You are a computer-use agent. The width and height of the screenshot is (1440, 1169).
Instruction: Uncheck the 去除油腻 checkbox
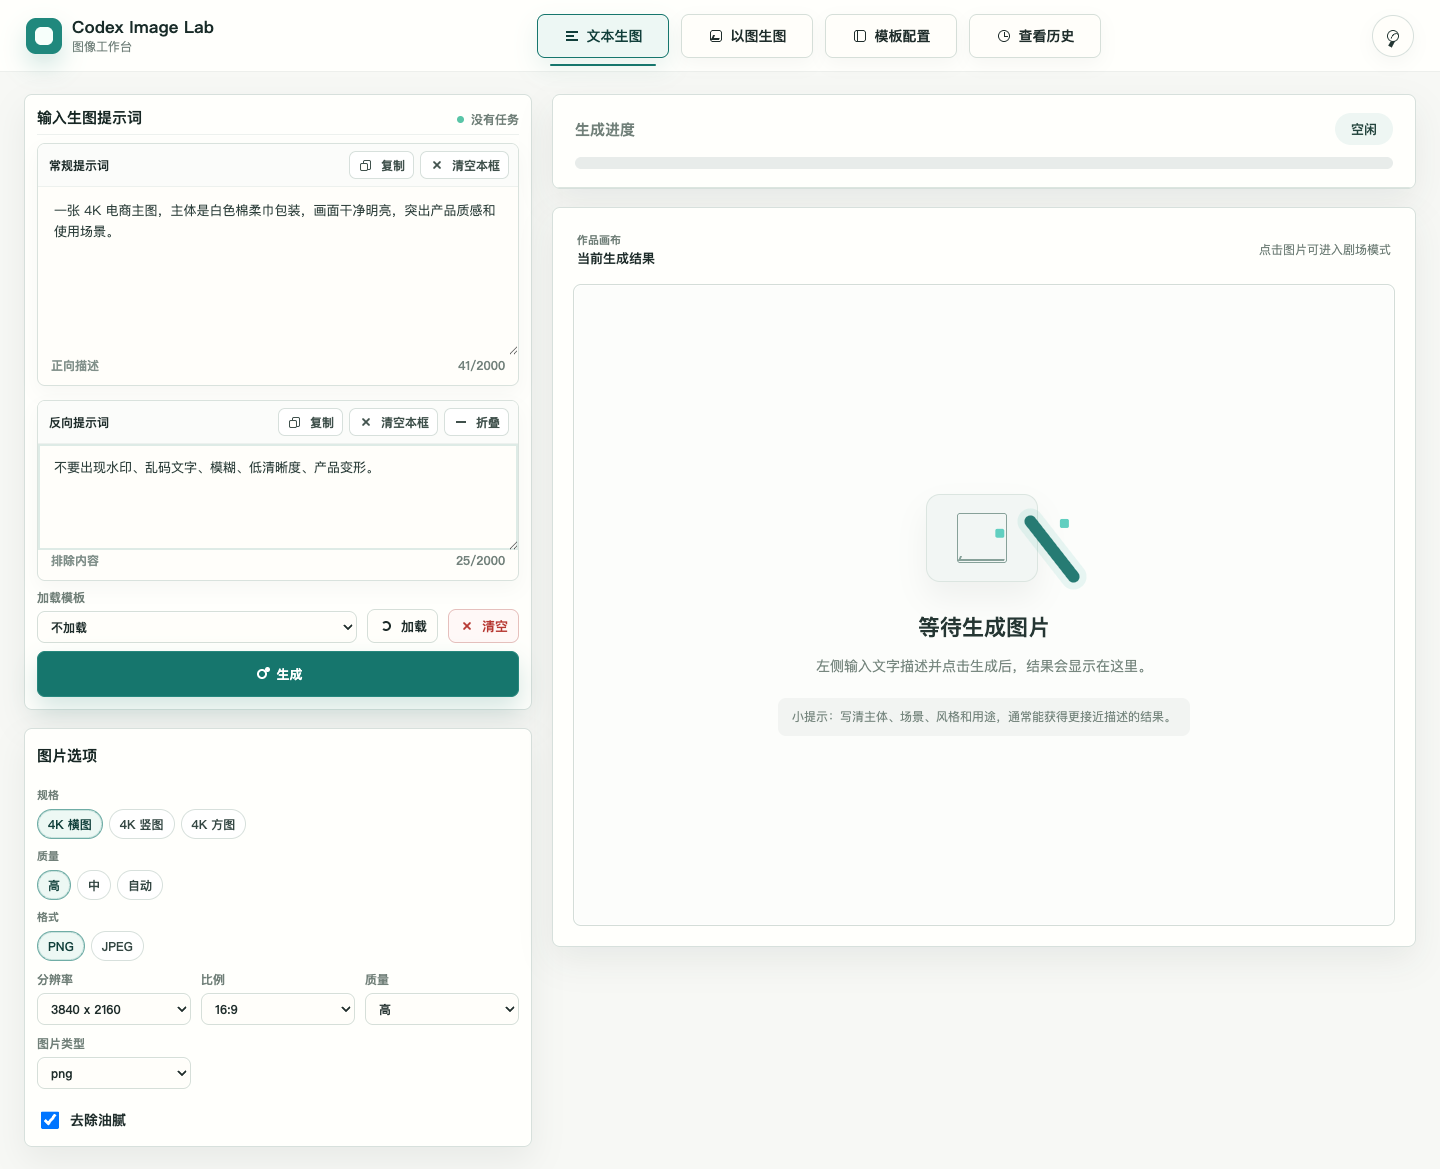pyautogui.click(x=50, y=1120)
